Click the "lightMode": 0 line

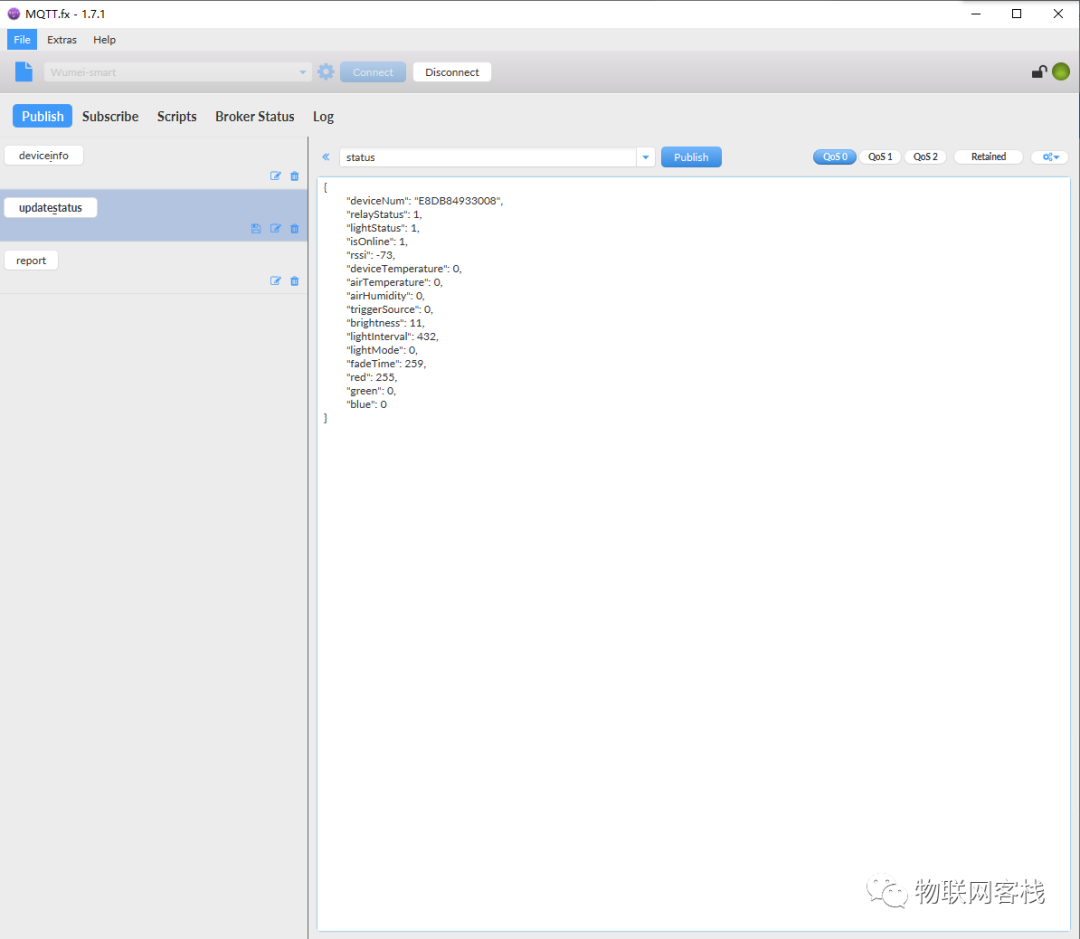382,350
